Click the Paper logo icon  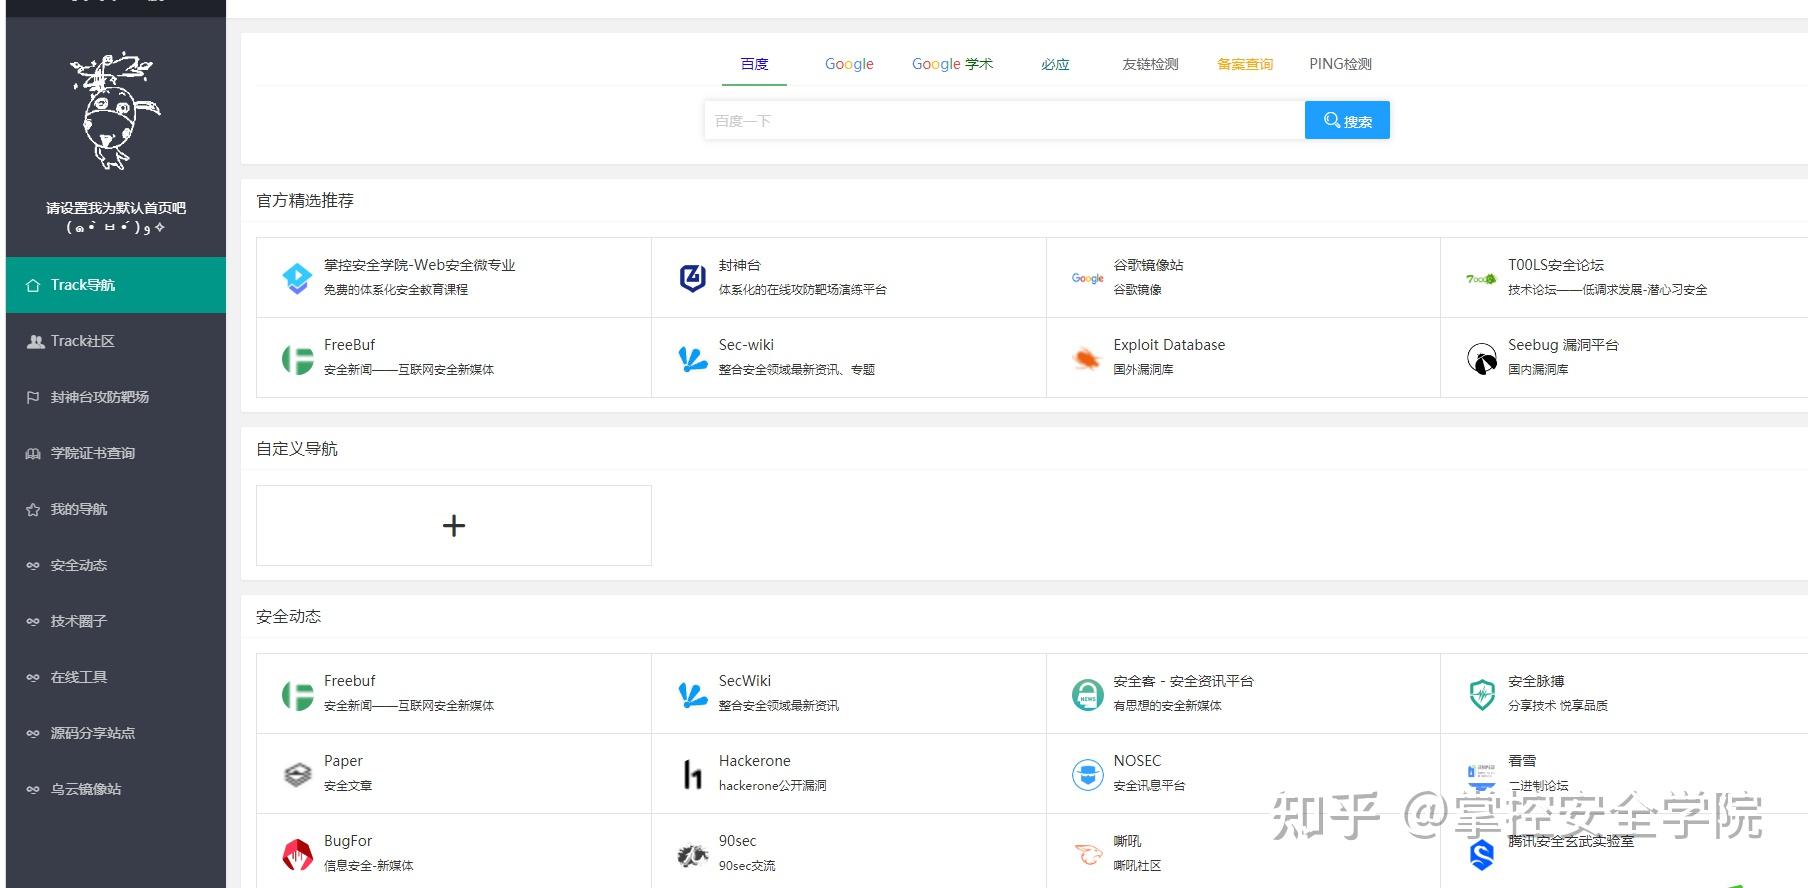coord(297,774)
